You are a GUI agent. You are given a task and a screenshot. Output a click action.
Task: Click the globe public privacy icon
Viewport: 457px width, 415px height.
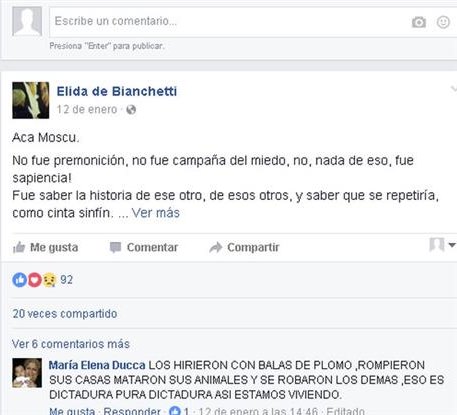(x=131, y=110)
